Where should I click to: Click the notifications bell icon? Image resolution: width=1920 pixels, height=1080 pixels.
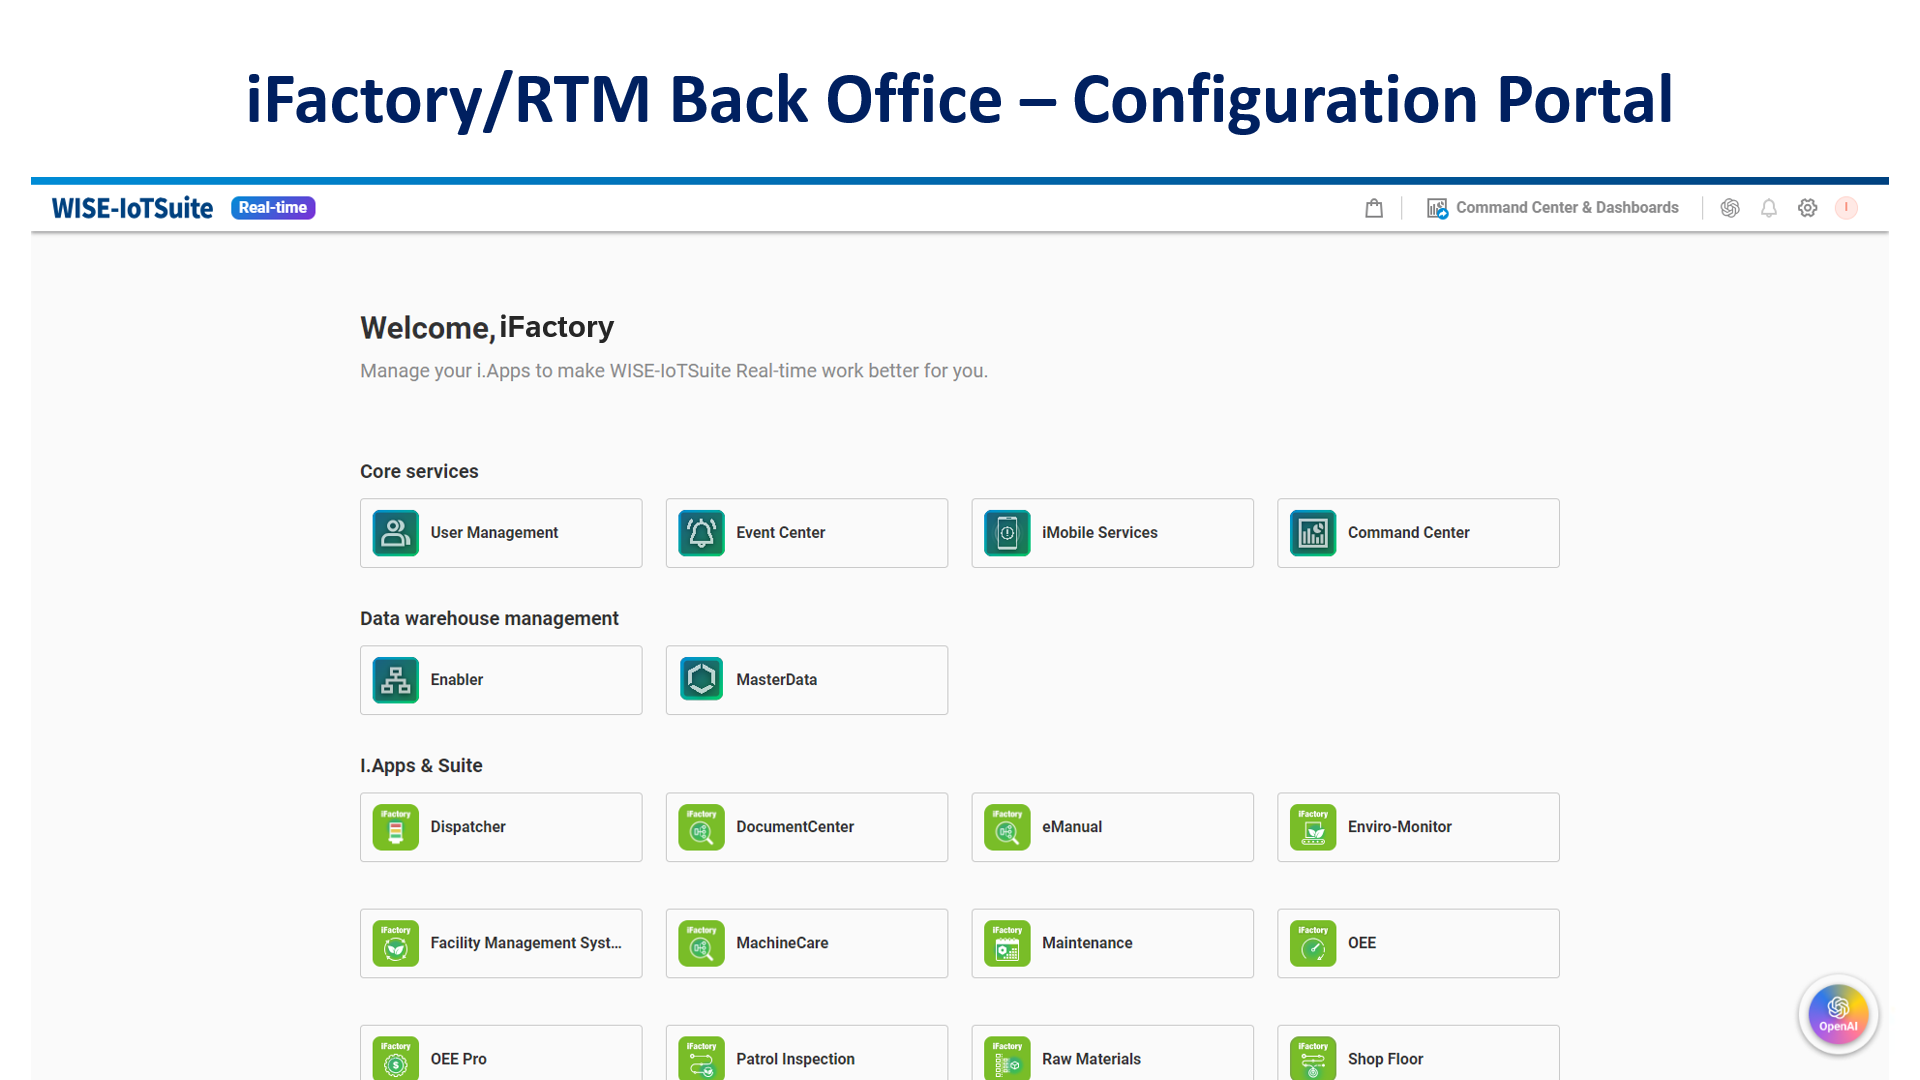[1768, 207]
